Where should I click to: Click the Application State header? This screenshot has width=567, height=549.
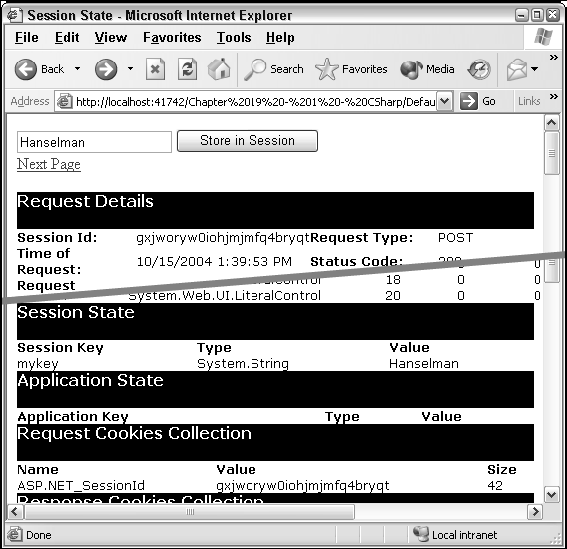275,389
